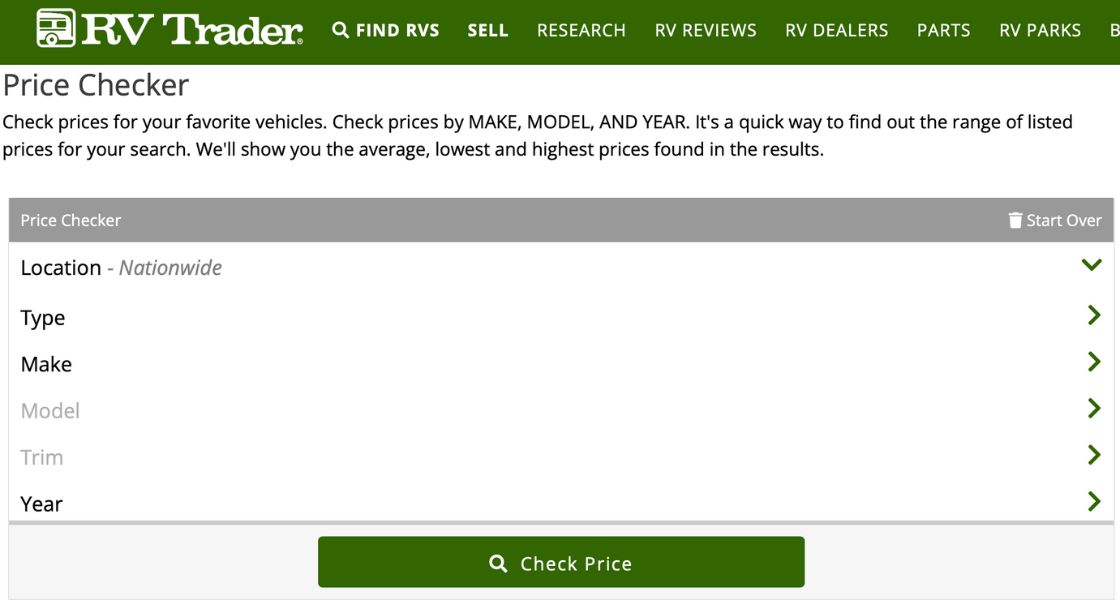Click the Find RVs magnifier icon

(341, 30)
